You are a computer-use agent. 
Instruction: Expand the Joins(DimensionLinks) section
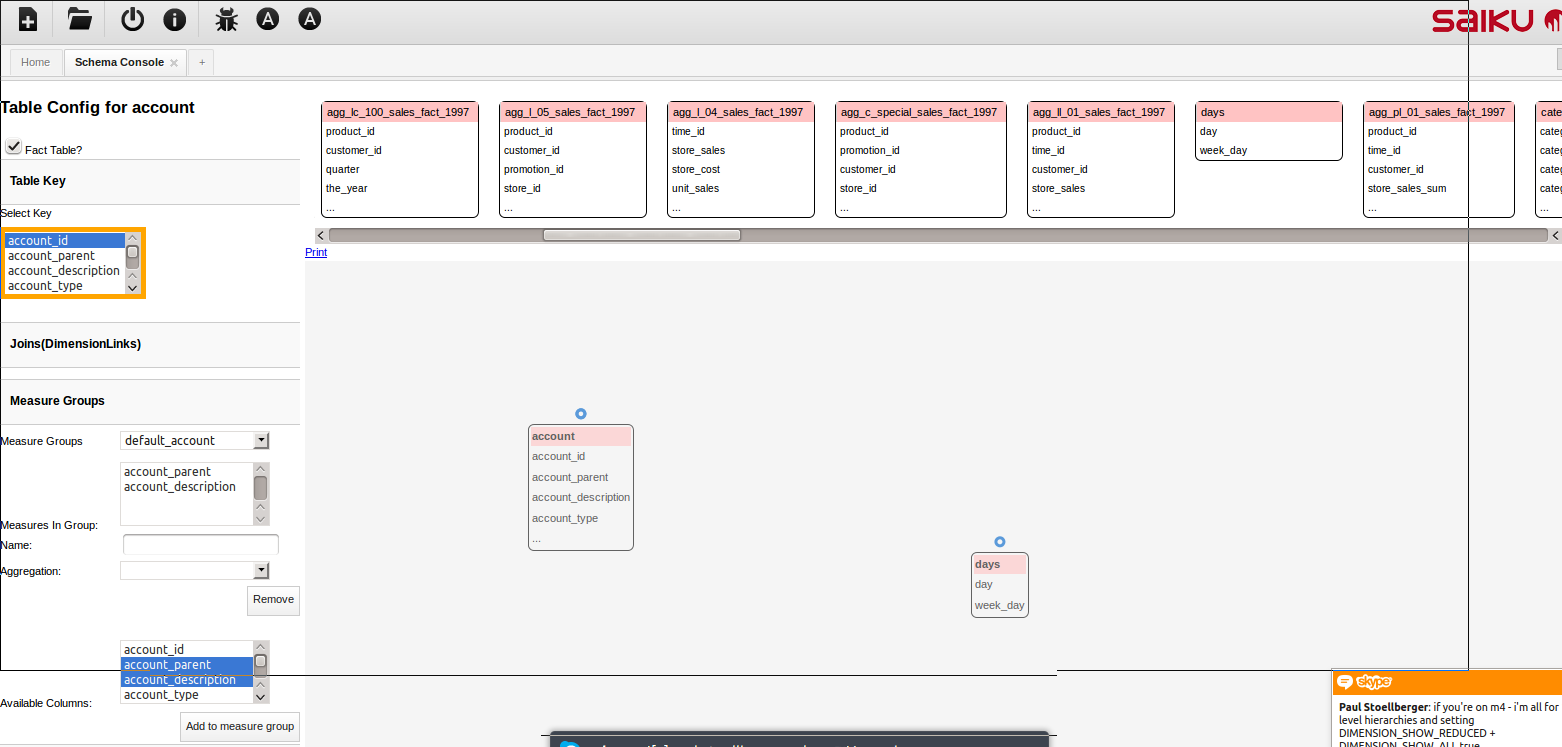[x=150, y=344]
